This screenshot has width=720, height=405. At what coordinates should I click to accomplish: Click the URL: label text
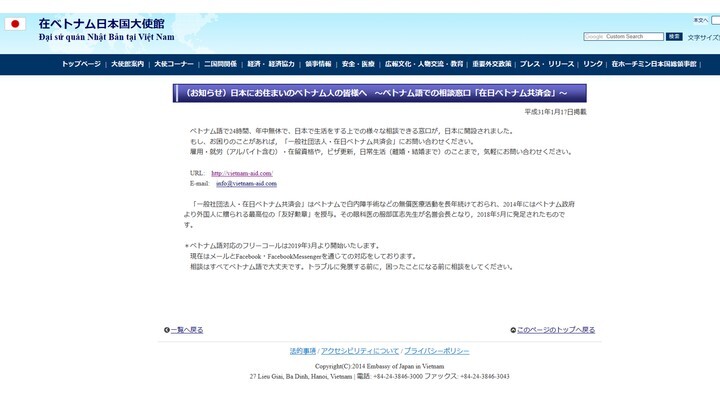click(197, 173)
